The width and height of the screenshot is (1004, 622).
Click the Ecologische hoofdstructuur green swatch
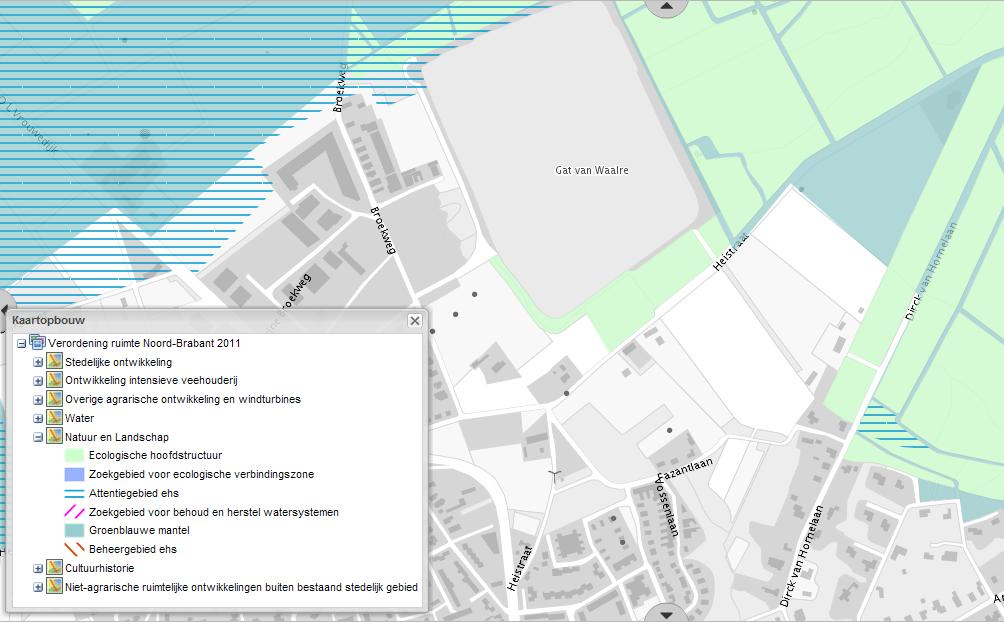74,456
